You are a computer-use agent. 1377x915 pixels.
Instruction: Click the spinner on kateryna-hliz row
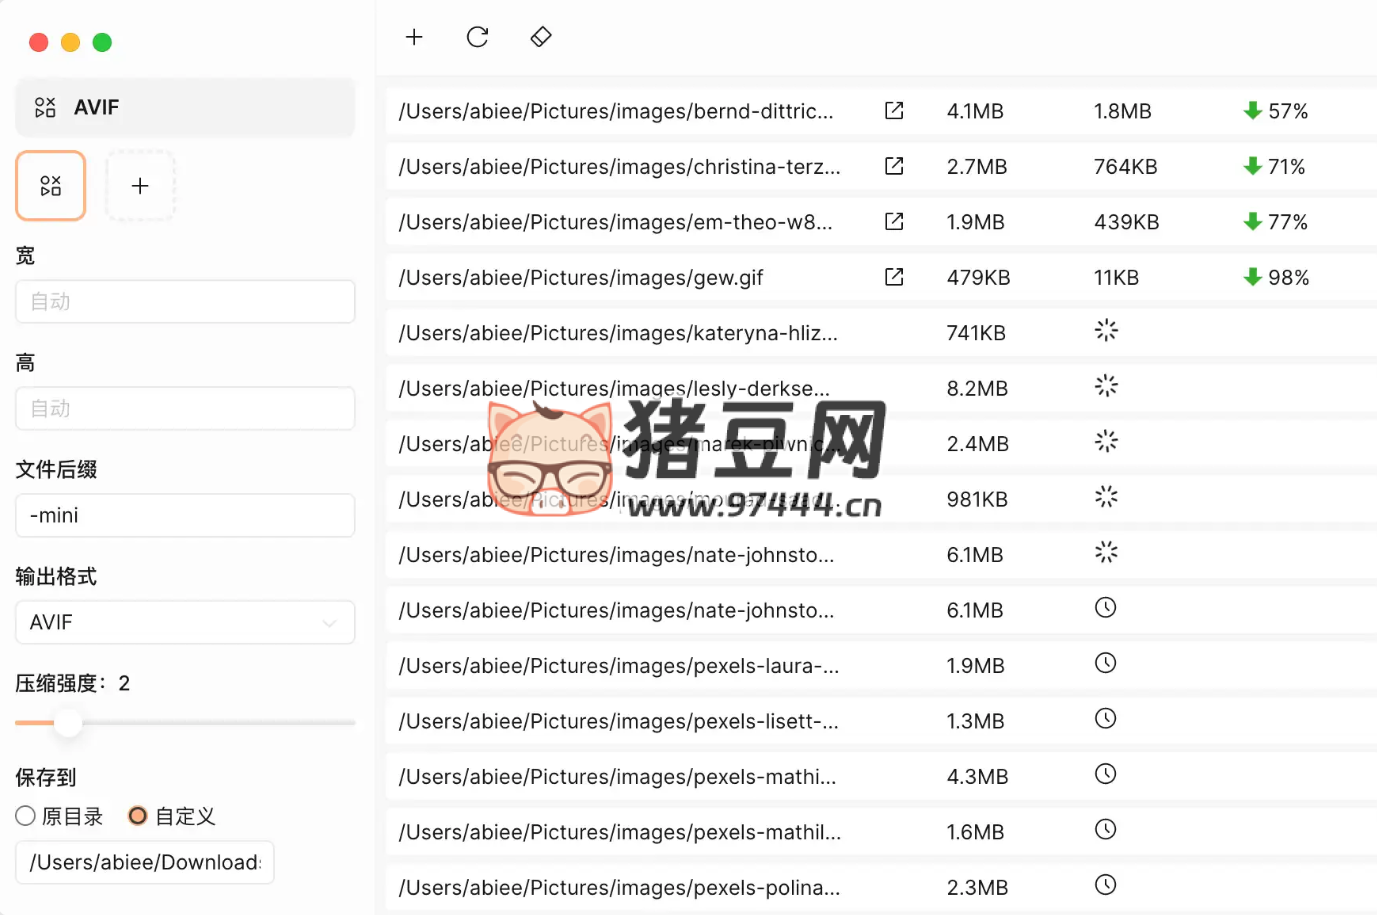(x=1105, y=331)
